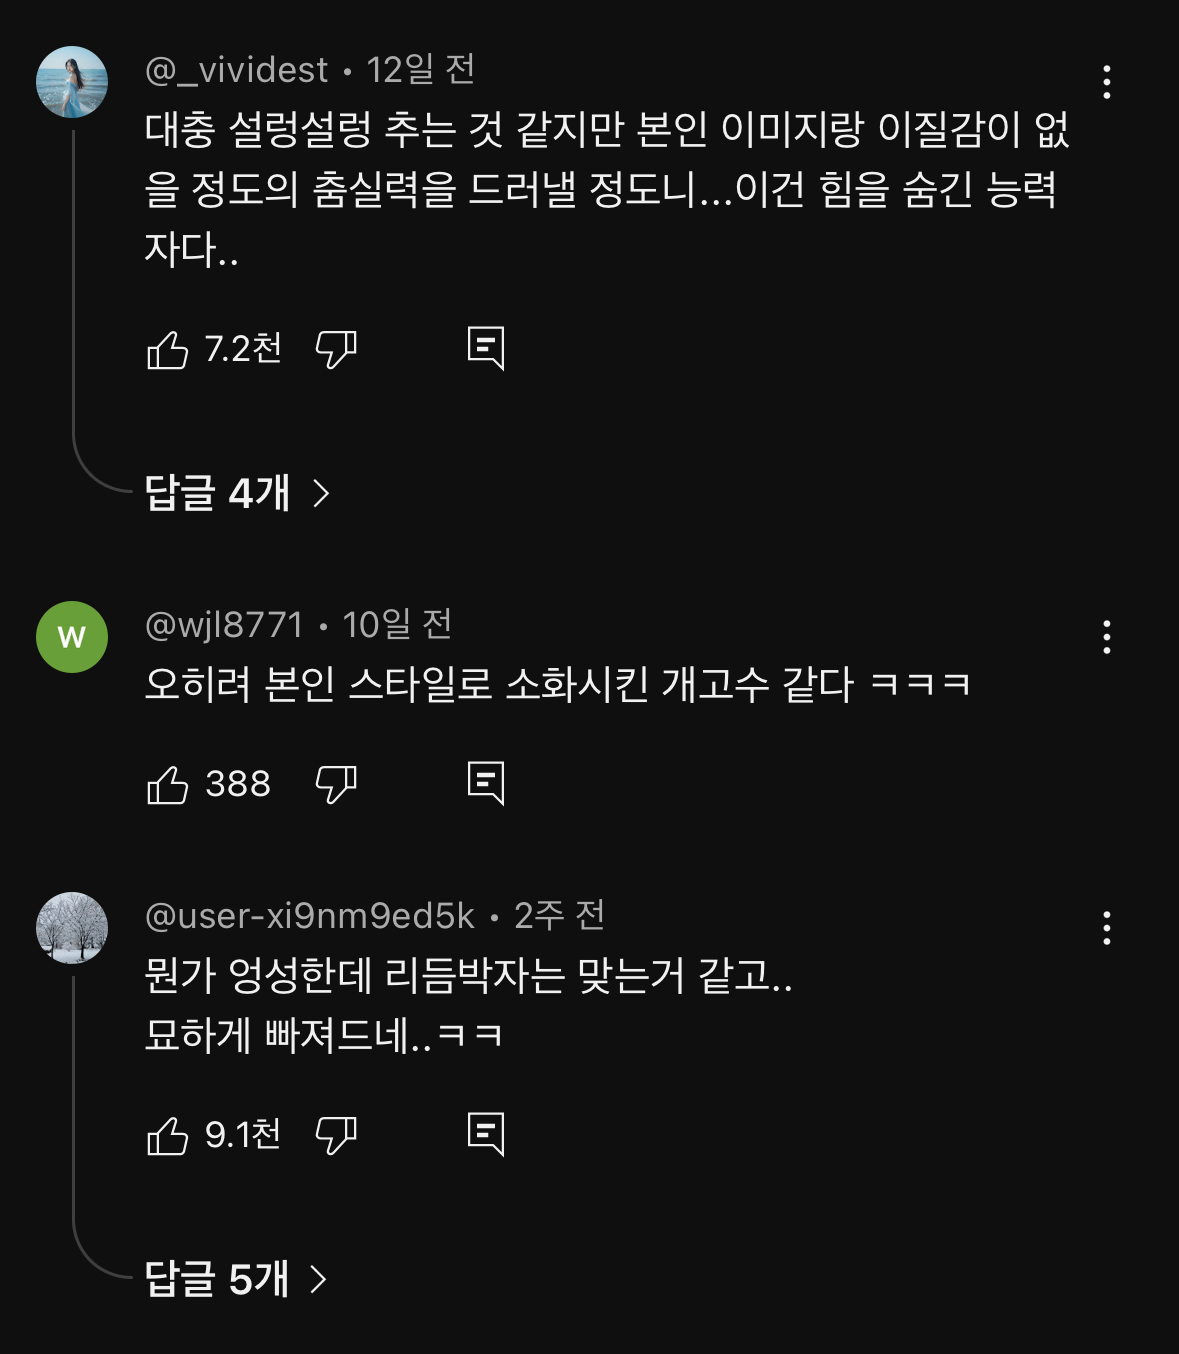
Task: Reply to the @user-xi9nm9ed5k comment
Action: [486, 1135]
